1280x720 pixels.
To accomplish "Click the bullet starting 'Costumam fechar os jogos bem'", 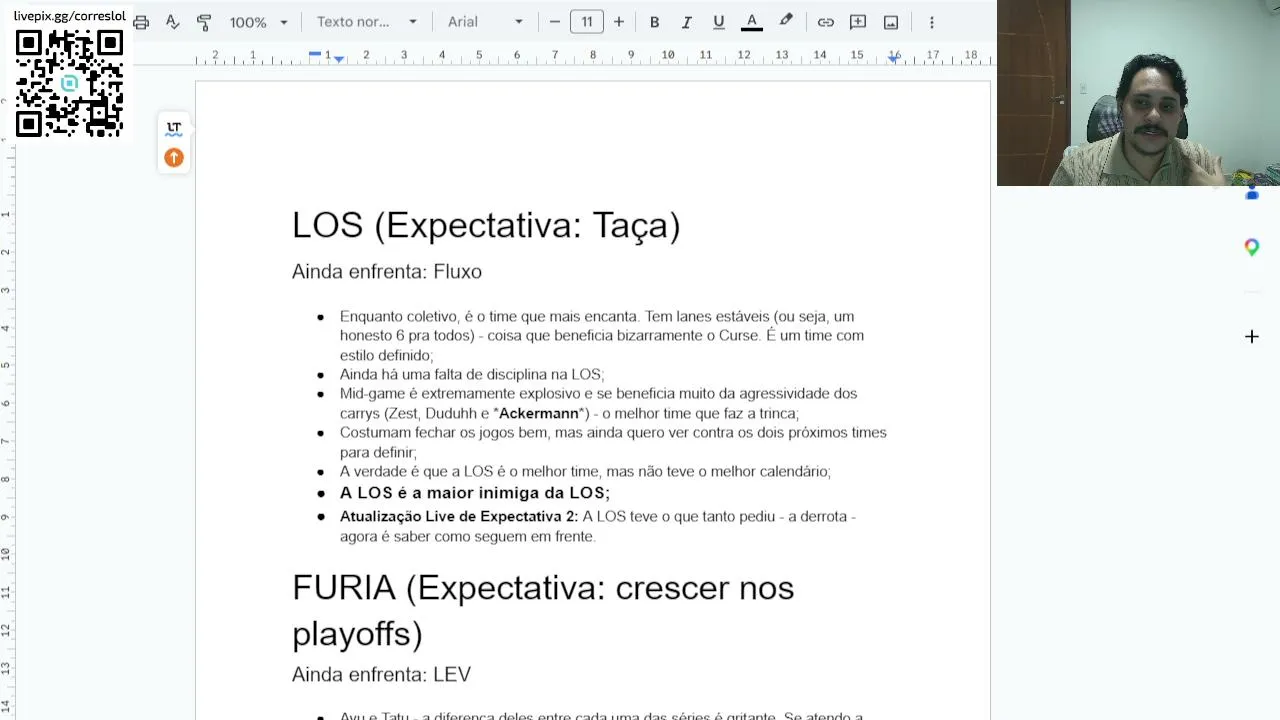I will click(x=613, y=442).
